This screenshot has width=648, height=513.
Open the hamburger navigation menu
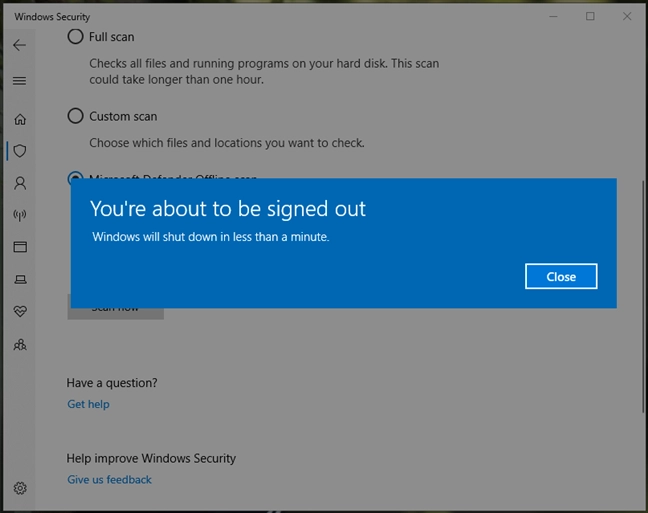(x=19, y=81)
